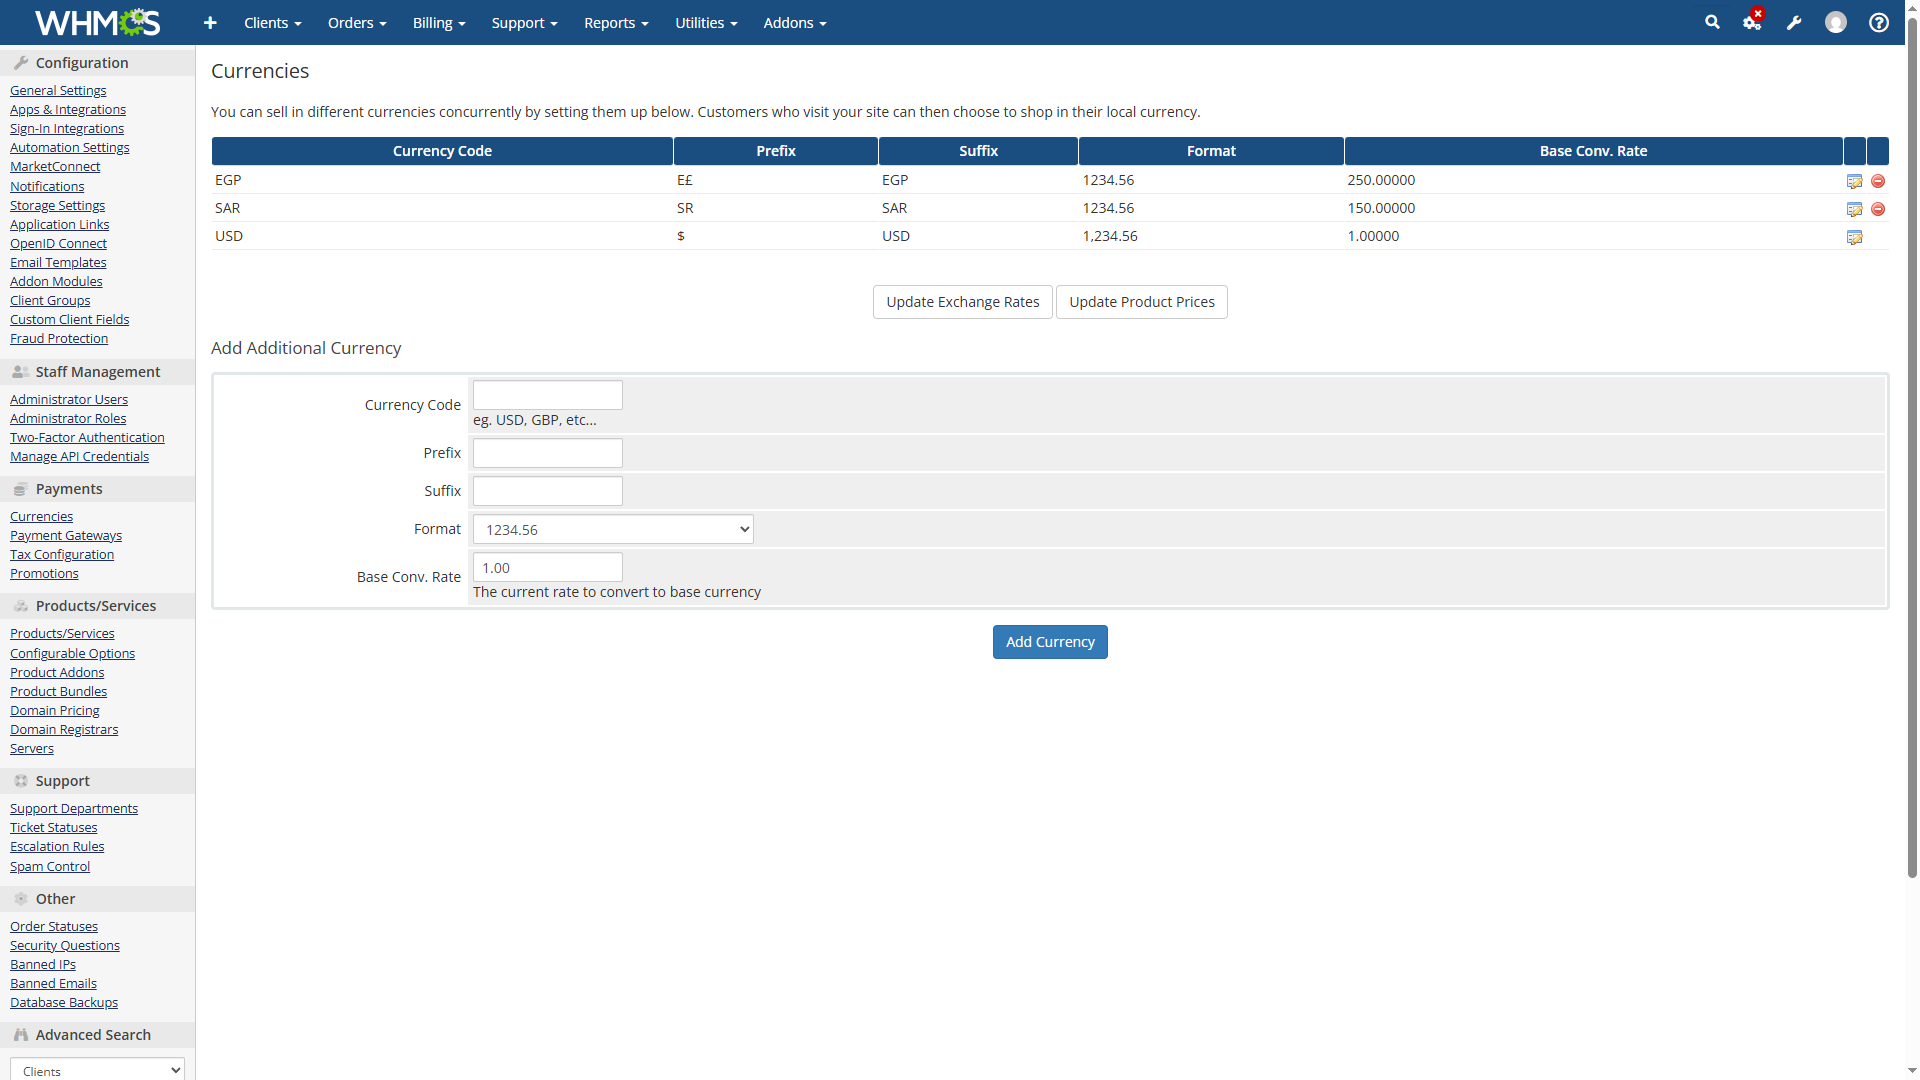Delete the SAR currency row
Screen dimensions: 1920x1080
1877,209
